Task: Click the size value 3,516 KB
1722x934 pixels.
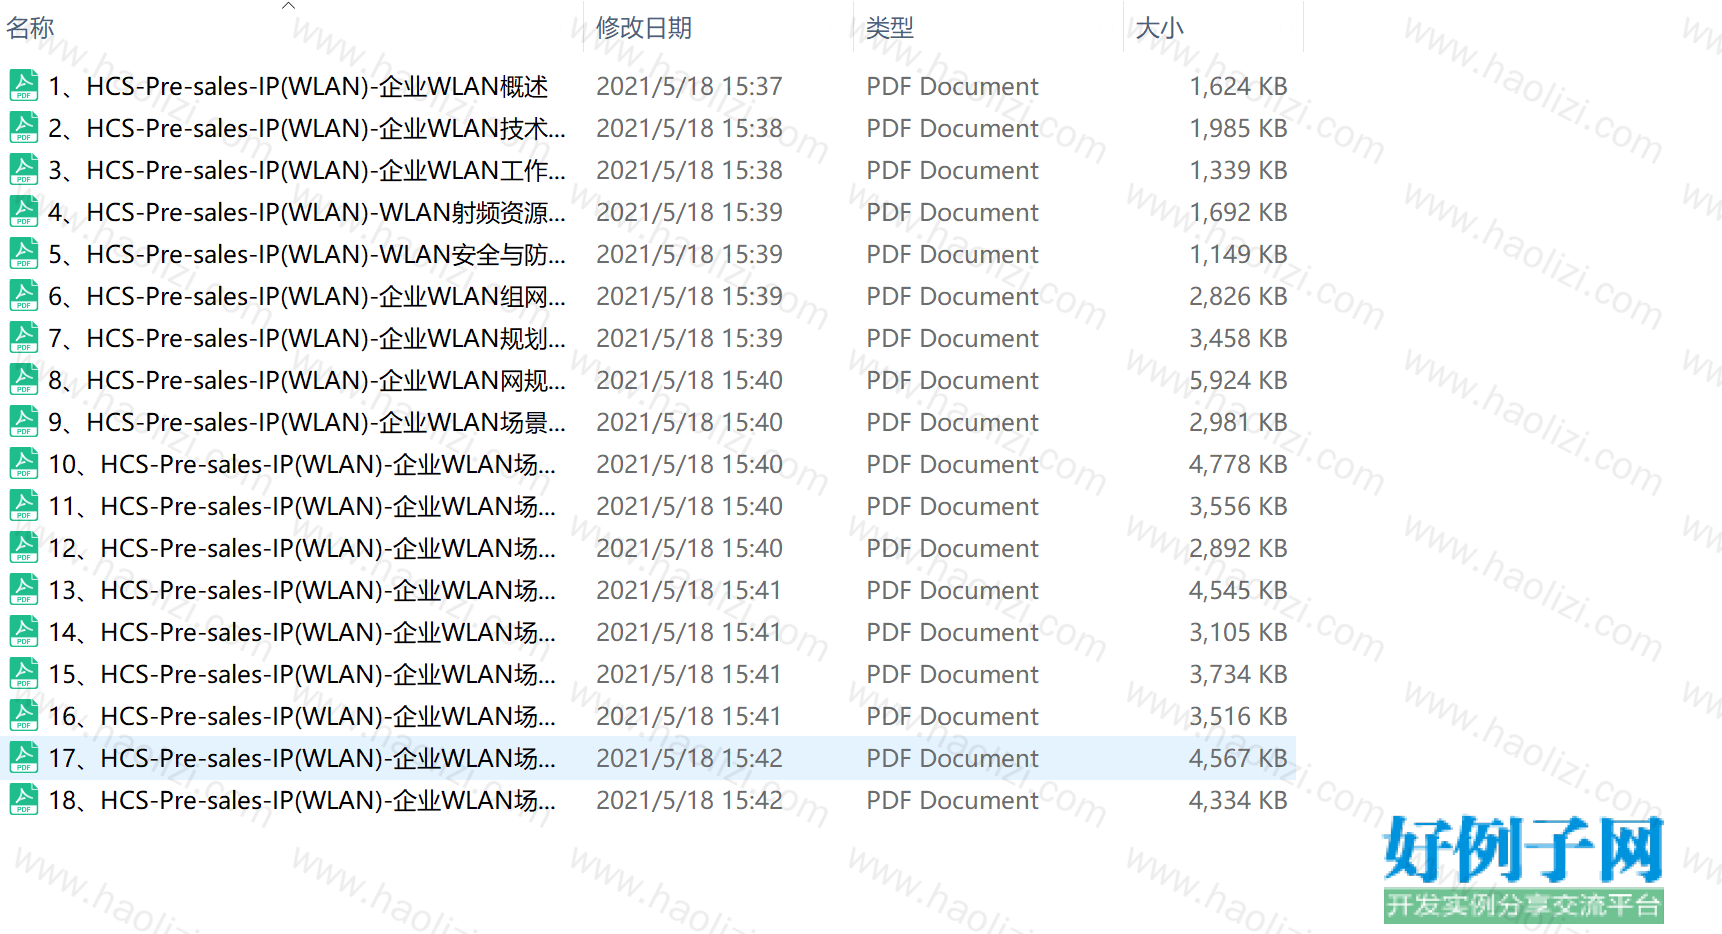Action: [x=1238, y=717]
